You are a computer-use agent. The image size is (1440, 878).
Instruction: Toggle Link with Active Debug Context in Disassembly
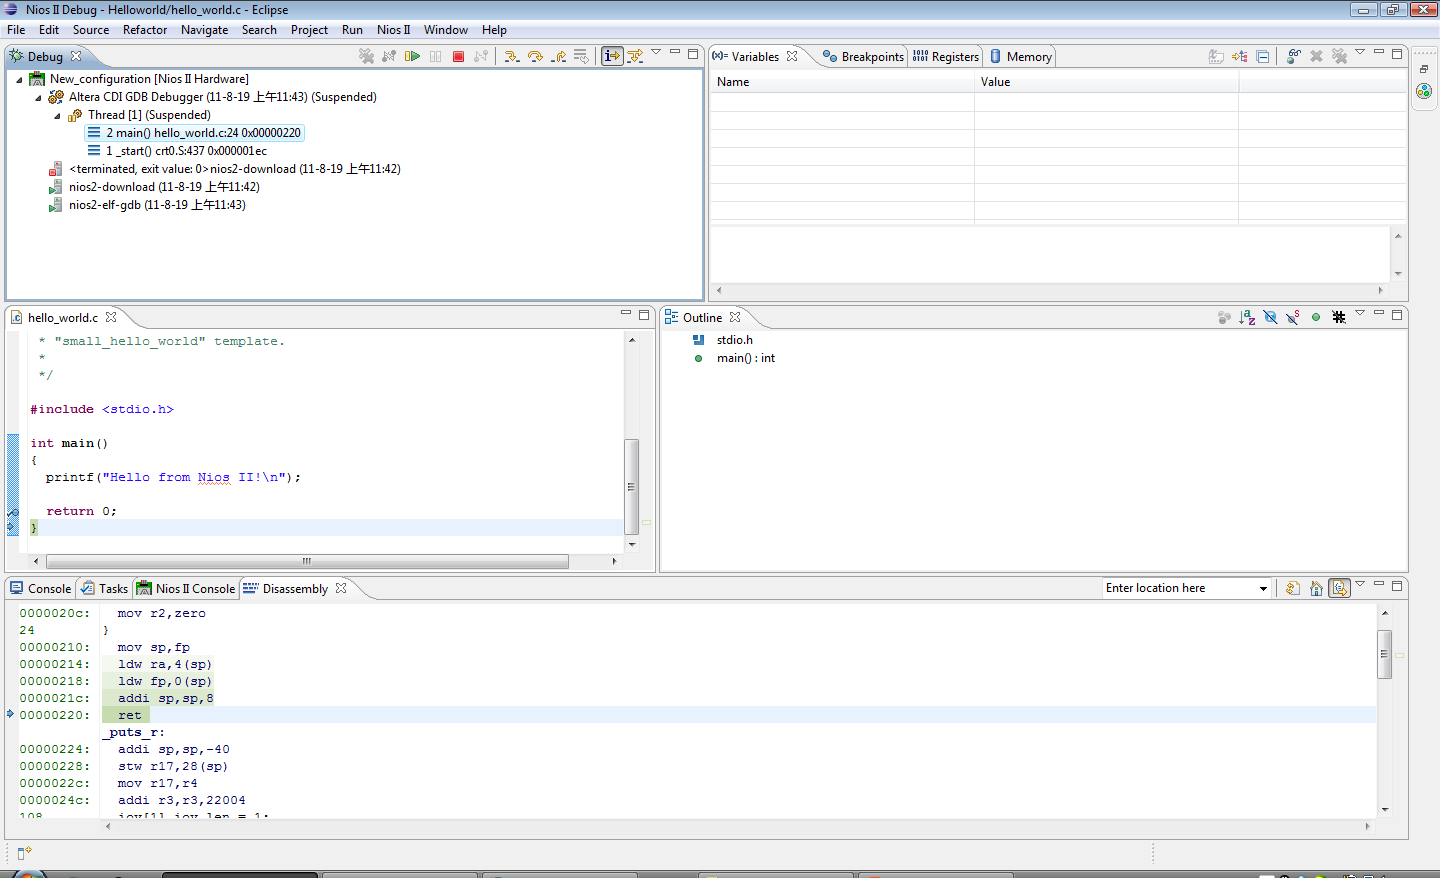(x=1340, y=588)
